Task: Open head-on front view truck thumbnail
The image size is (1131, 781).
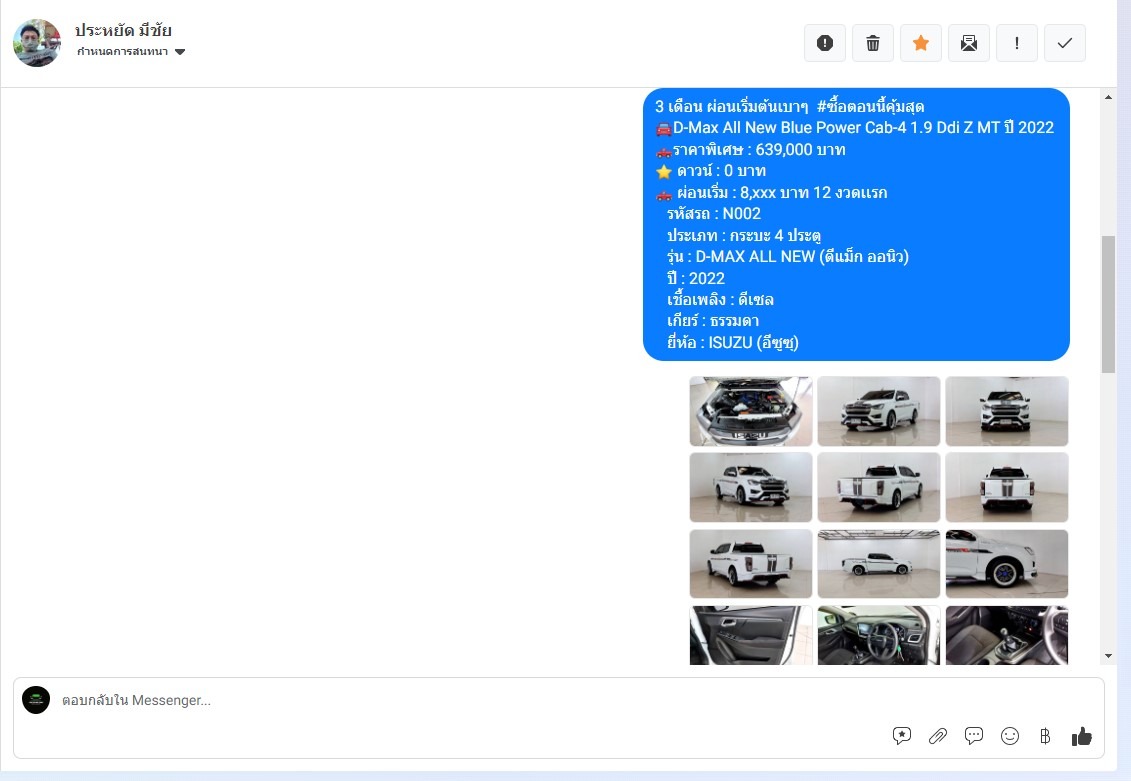Action: tap(1007, 411)
